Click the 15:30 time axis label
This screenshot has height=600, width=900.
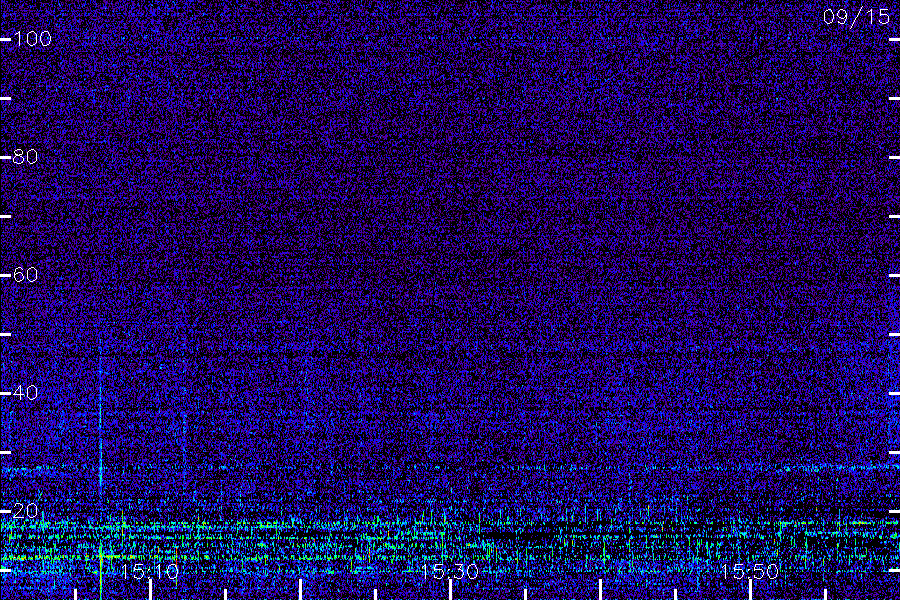click(449, 571)
